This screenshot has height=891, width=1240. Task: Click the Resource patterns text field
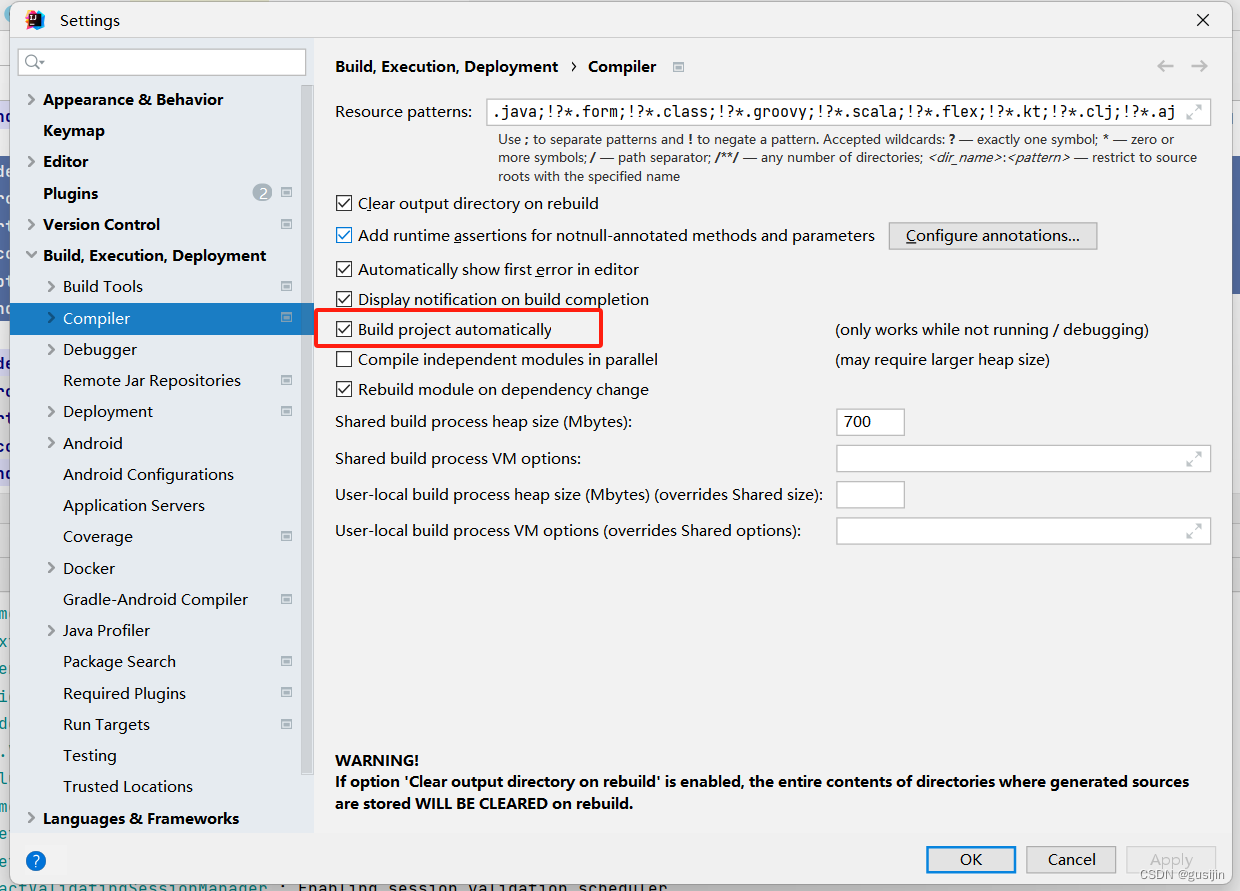(849, 112)
